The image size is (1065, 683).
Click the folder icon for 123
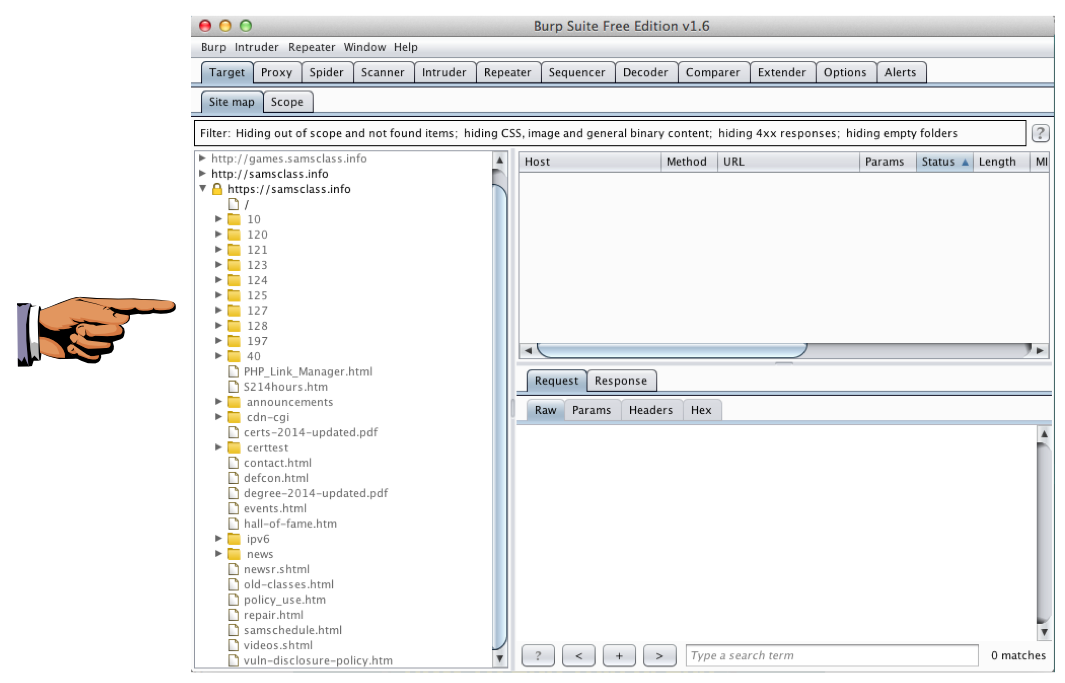pyautogui.click(x=234, y=265)
